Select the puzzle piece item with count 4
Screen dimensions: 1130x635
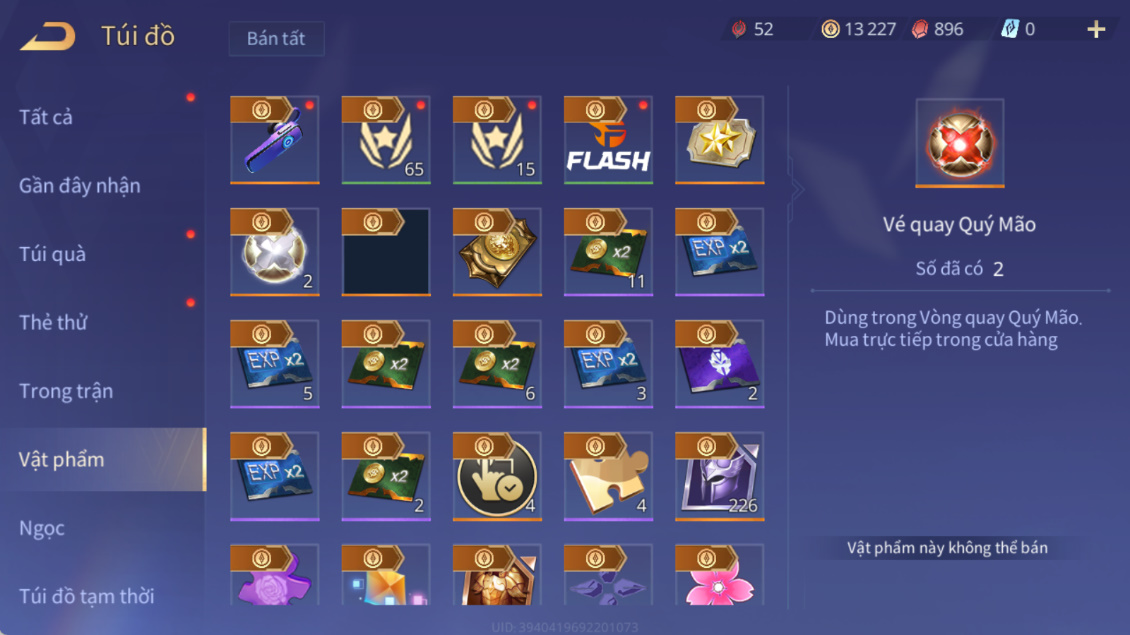coord(608,476)
